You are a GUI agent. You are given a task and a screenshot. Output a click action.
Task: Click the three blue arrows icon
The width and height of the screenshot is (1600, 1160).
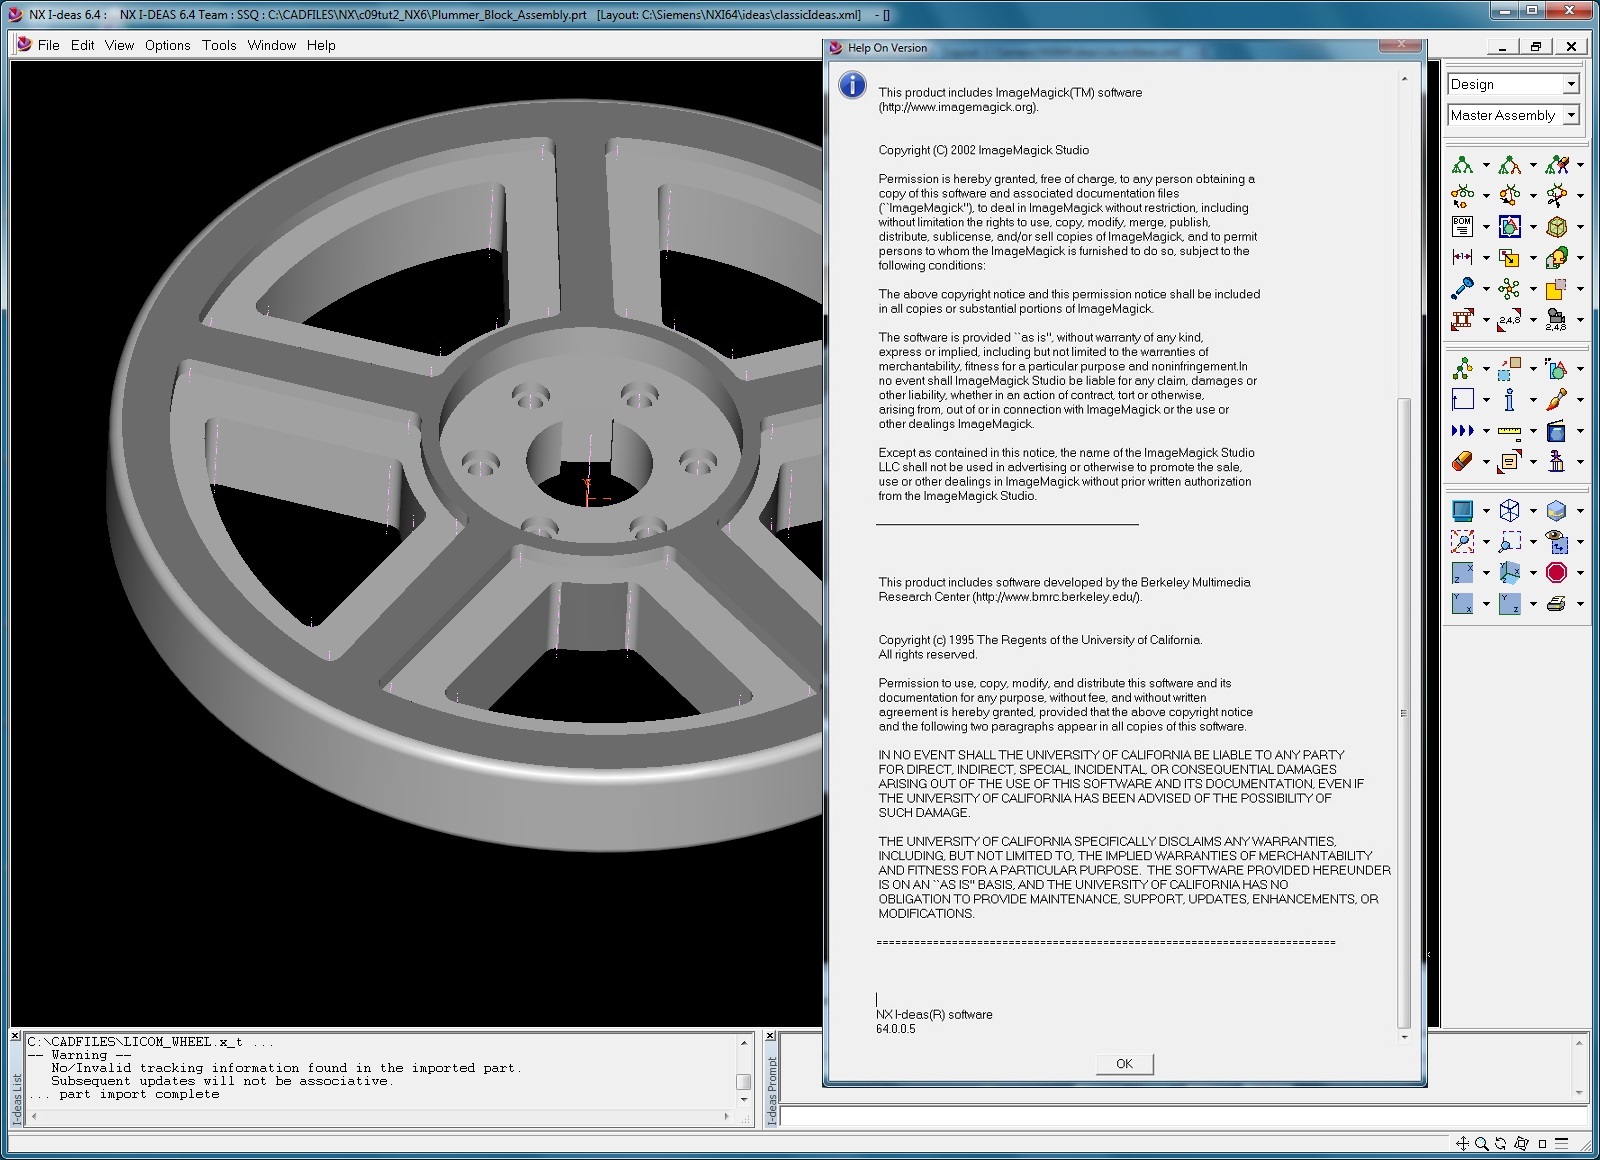point(1462,431)
